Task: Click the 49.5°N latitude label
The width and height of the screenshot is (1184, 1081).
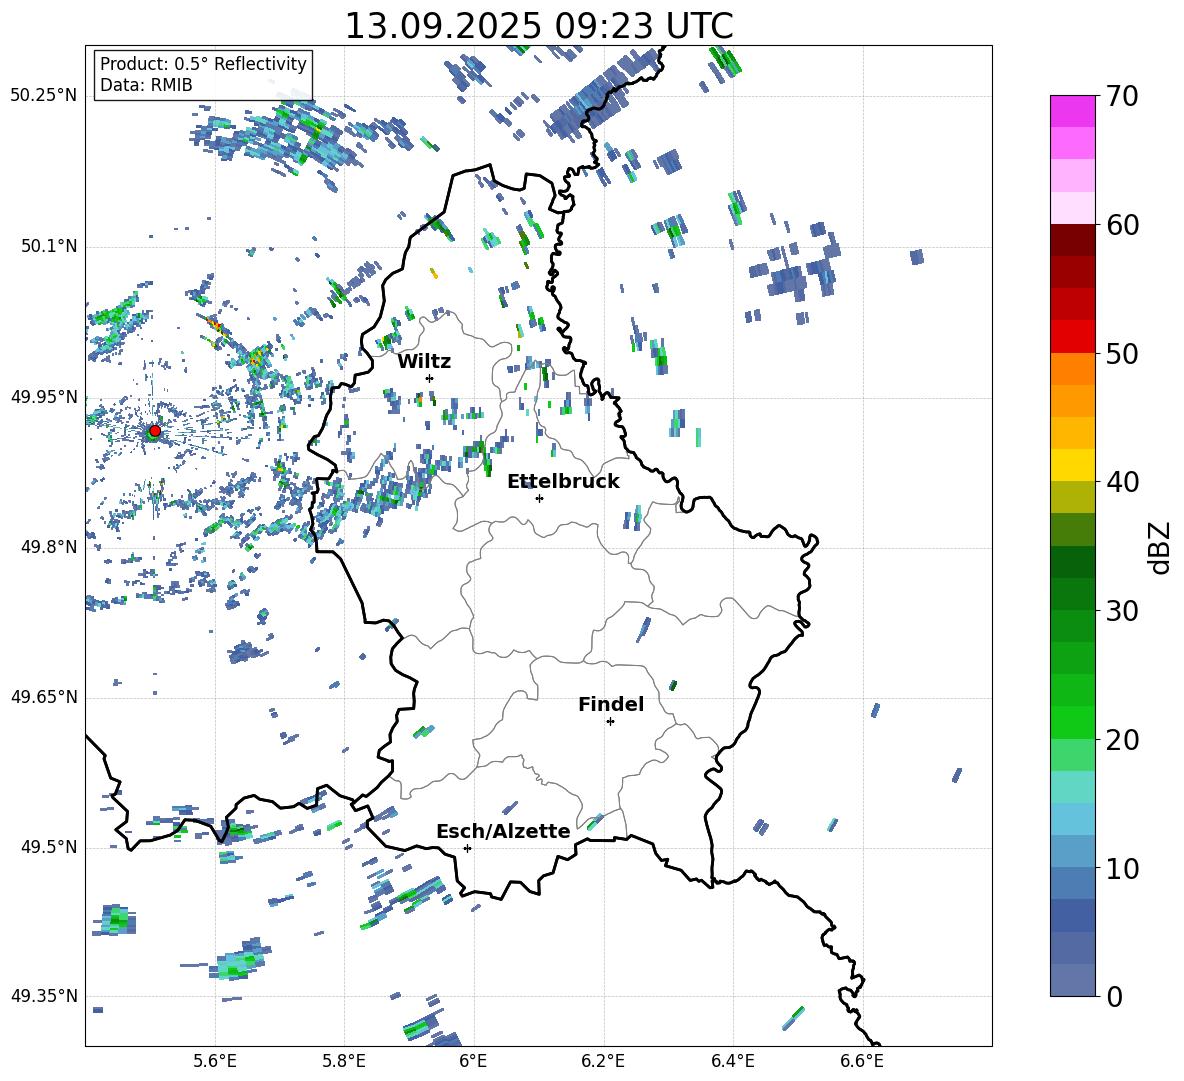Action: [48, 848]
